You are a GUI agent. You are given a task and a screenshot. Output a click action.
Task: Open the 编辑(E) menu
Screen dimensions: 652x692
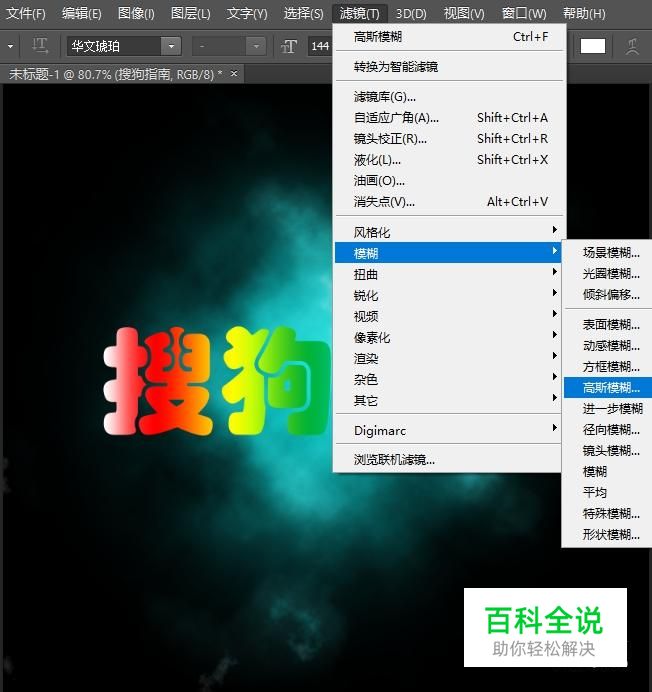82,13
